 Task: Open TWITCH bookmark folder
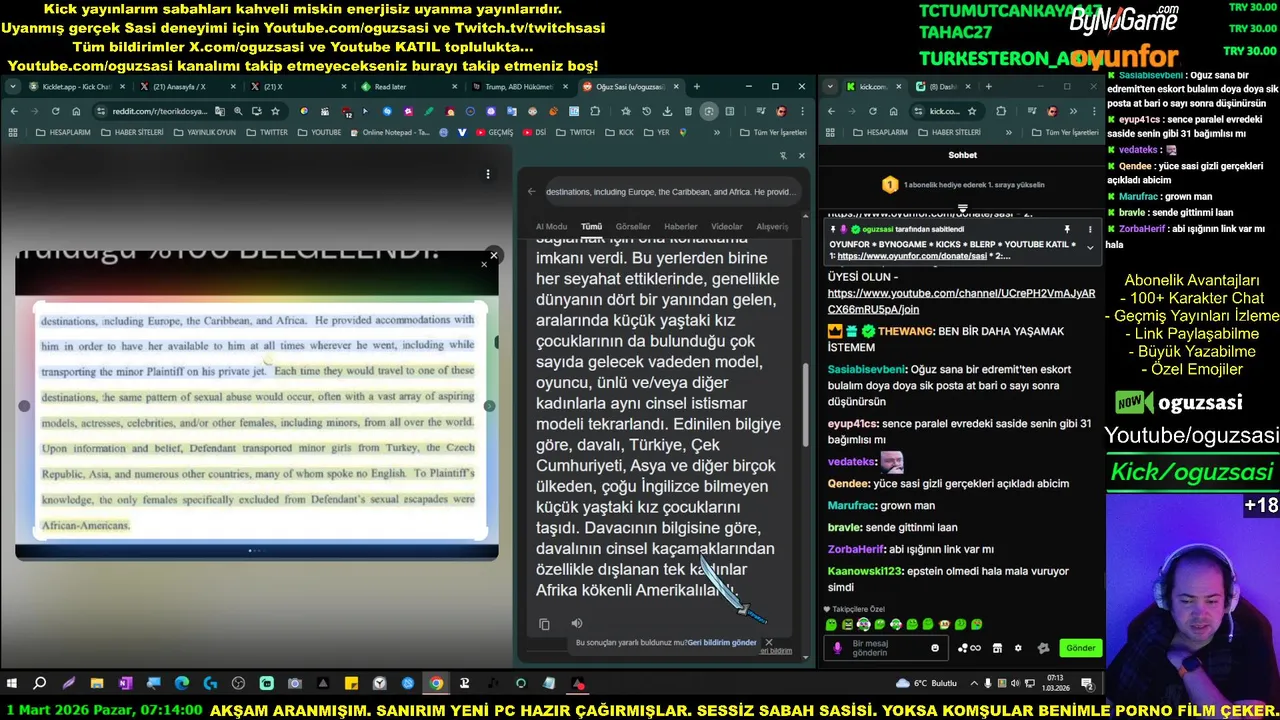575,132
